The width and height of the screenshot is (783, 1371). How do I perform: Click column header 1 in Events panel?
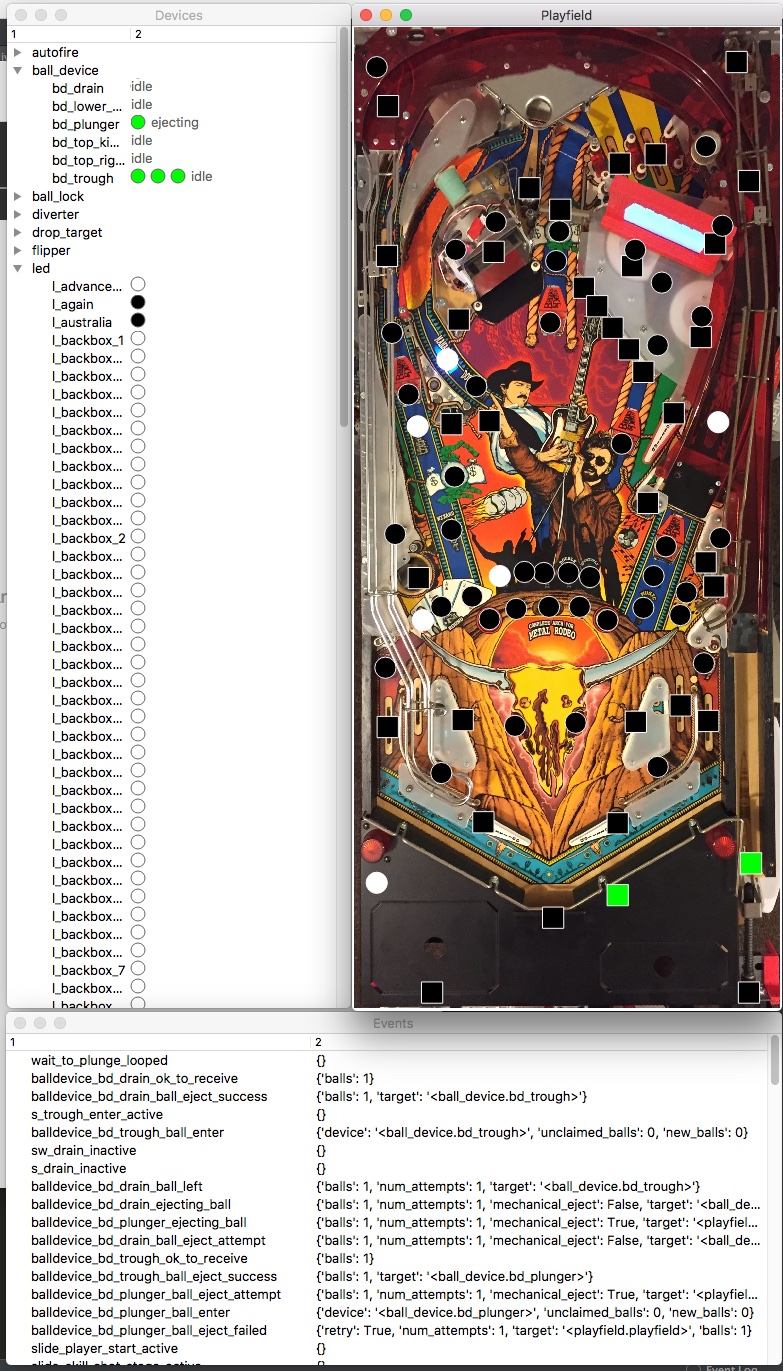[14, 1042]
